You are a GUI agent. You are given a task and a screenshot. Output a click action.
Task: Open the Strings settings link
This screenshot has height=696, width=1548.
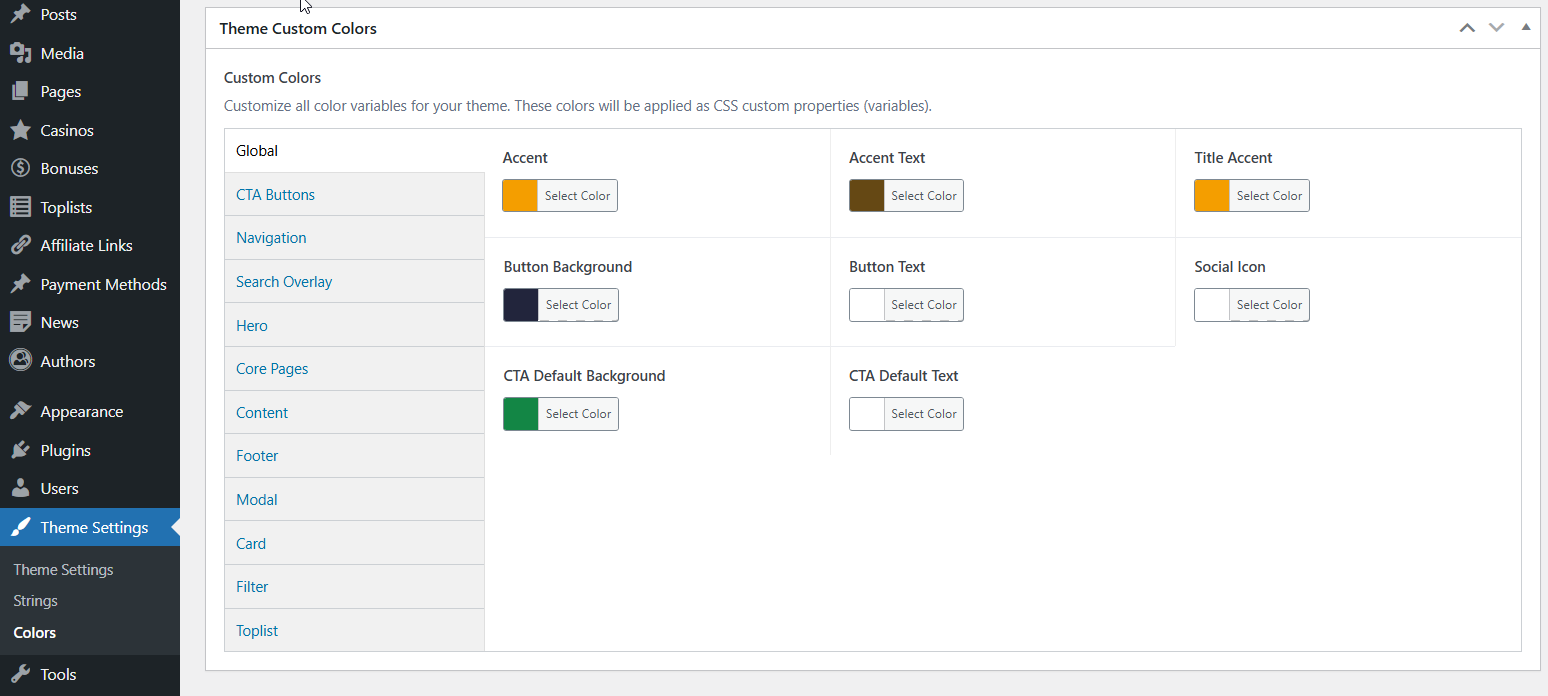pos(35,600)
